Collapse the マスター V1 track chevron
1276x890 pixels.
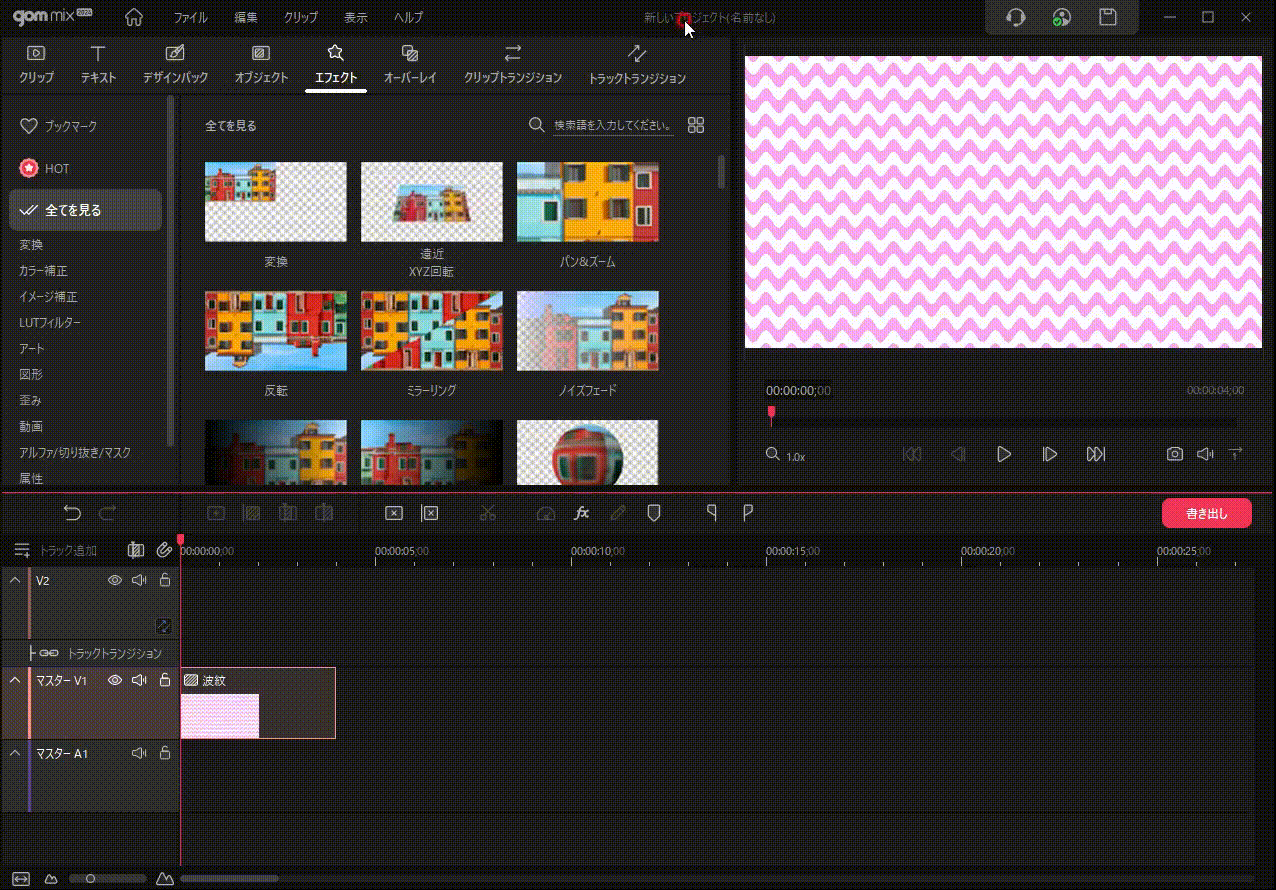pyautogui.click(x=15, y=680)
